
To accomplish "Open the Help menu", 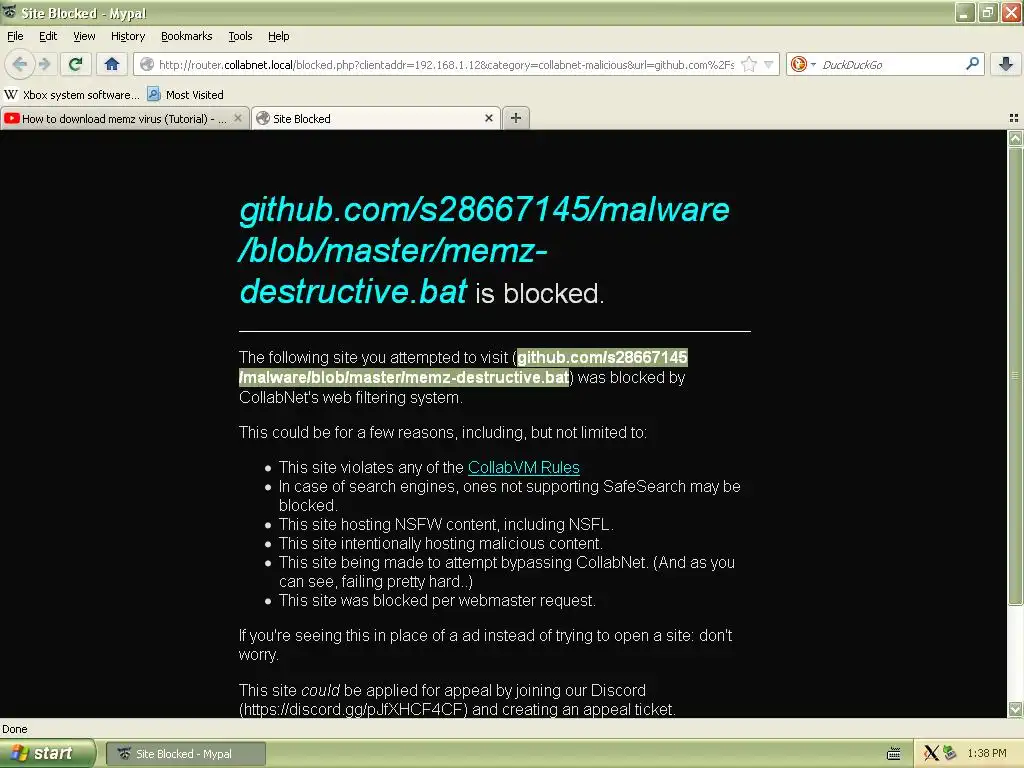I will coord(279,36).
